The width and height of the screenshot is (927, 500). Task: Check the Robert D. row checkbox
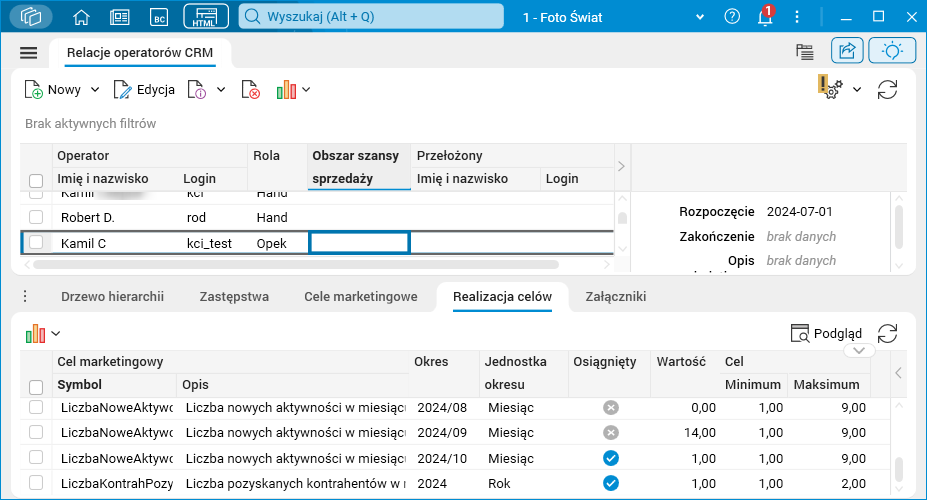(x=36, y=217)
